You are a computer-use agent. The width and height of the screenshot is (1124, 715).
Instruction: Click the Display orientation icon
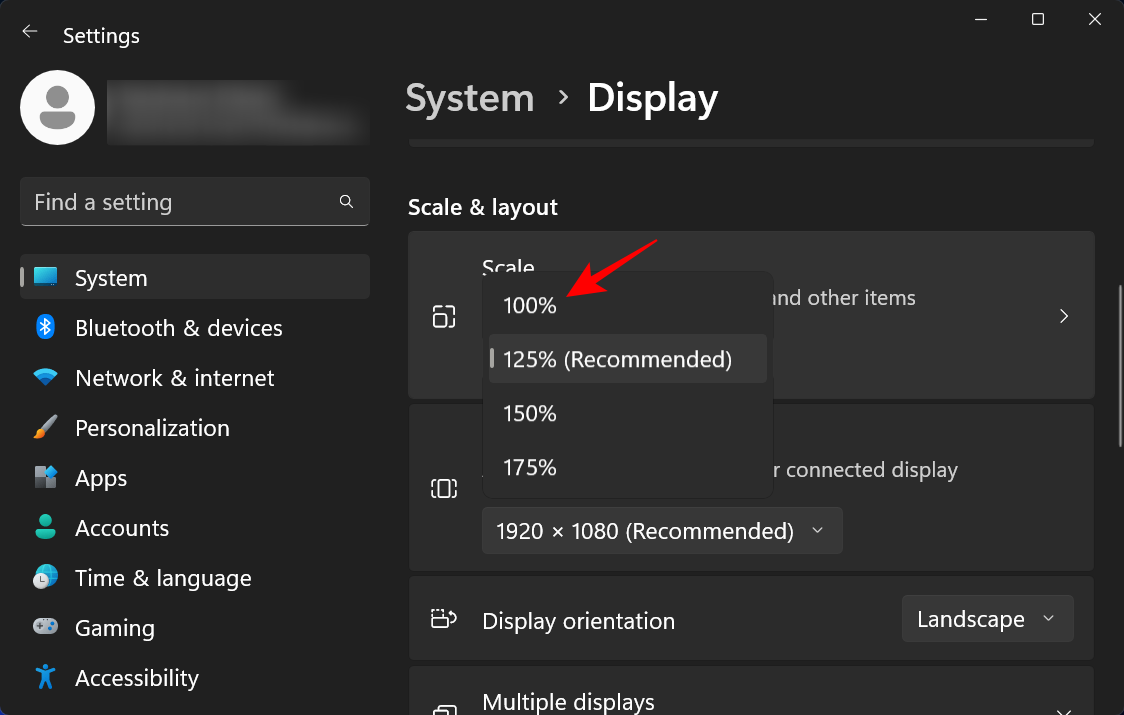pyautogui.click(x=444, y=618)
